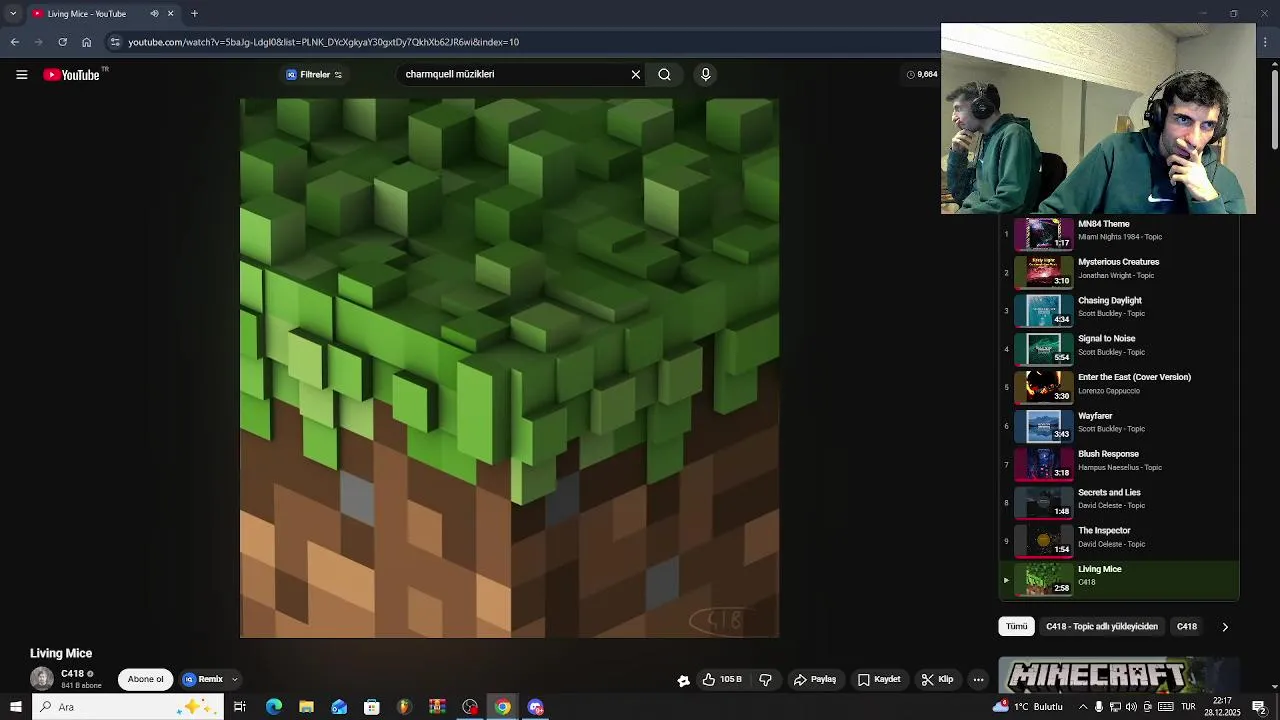Open File Explorer from the taskbar
1280x720 pixels.
click(306, 707)
